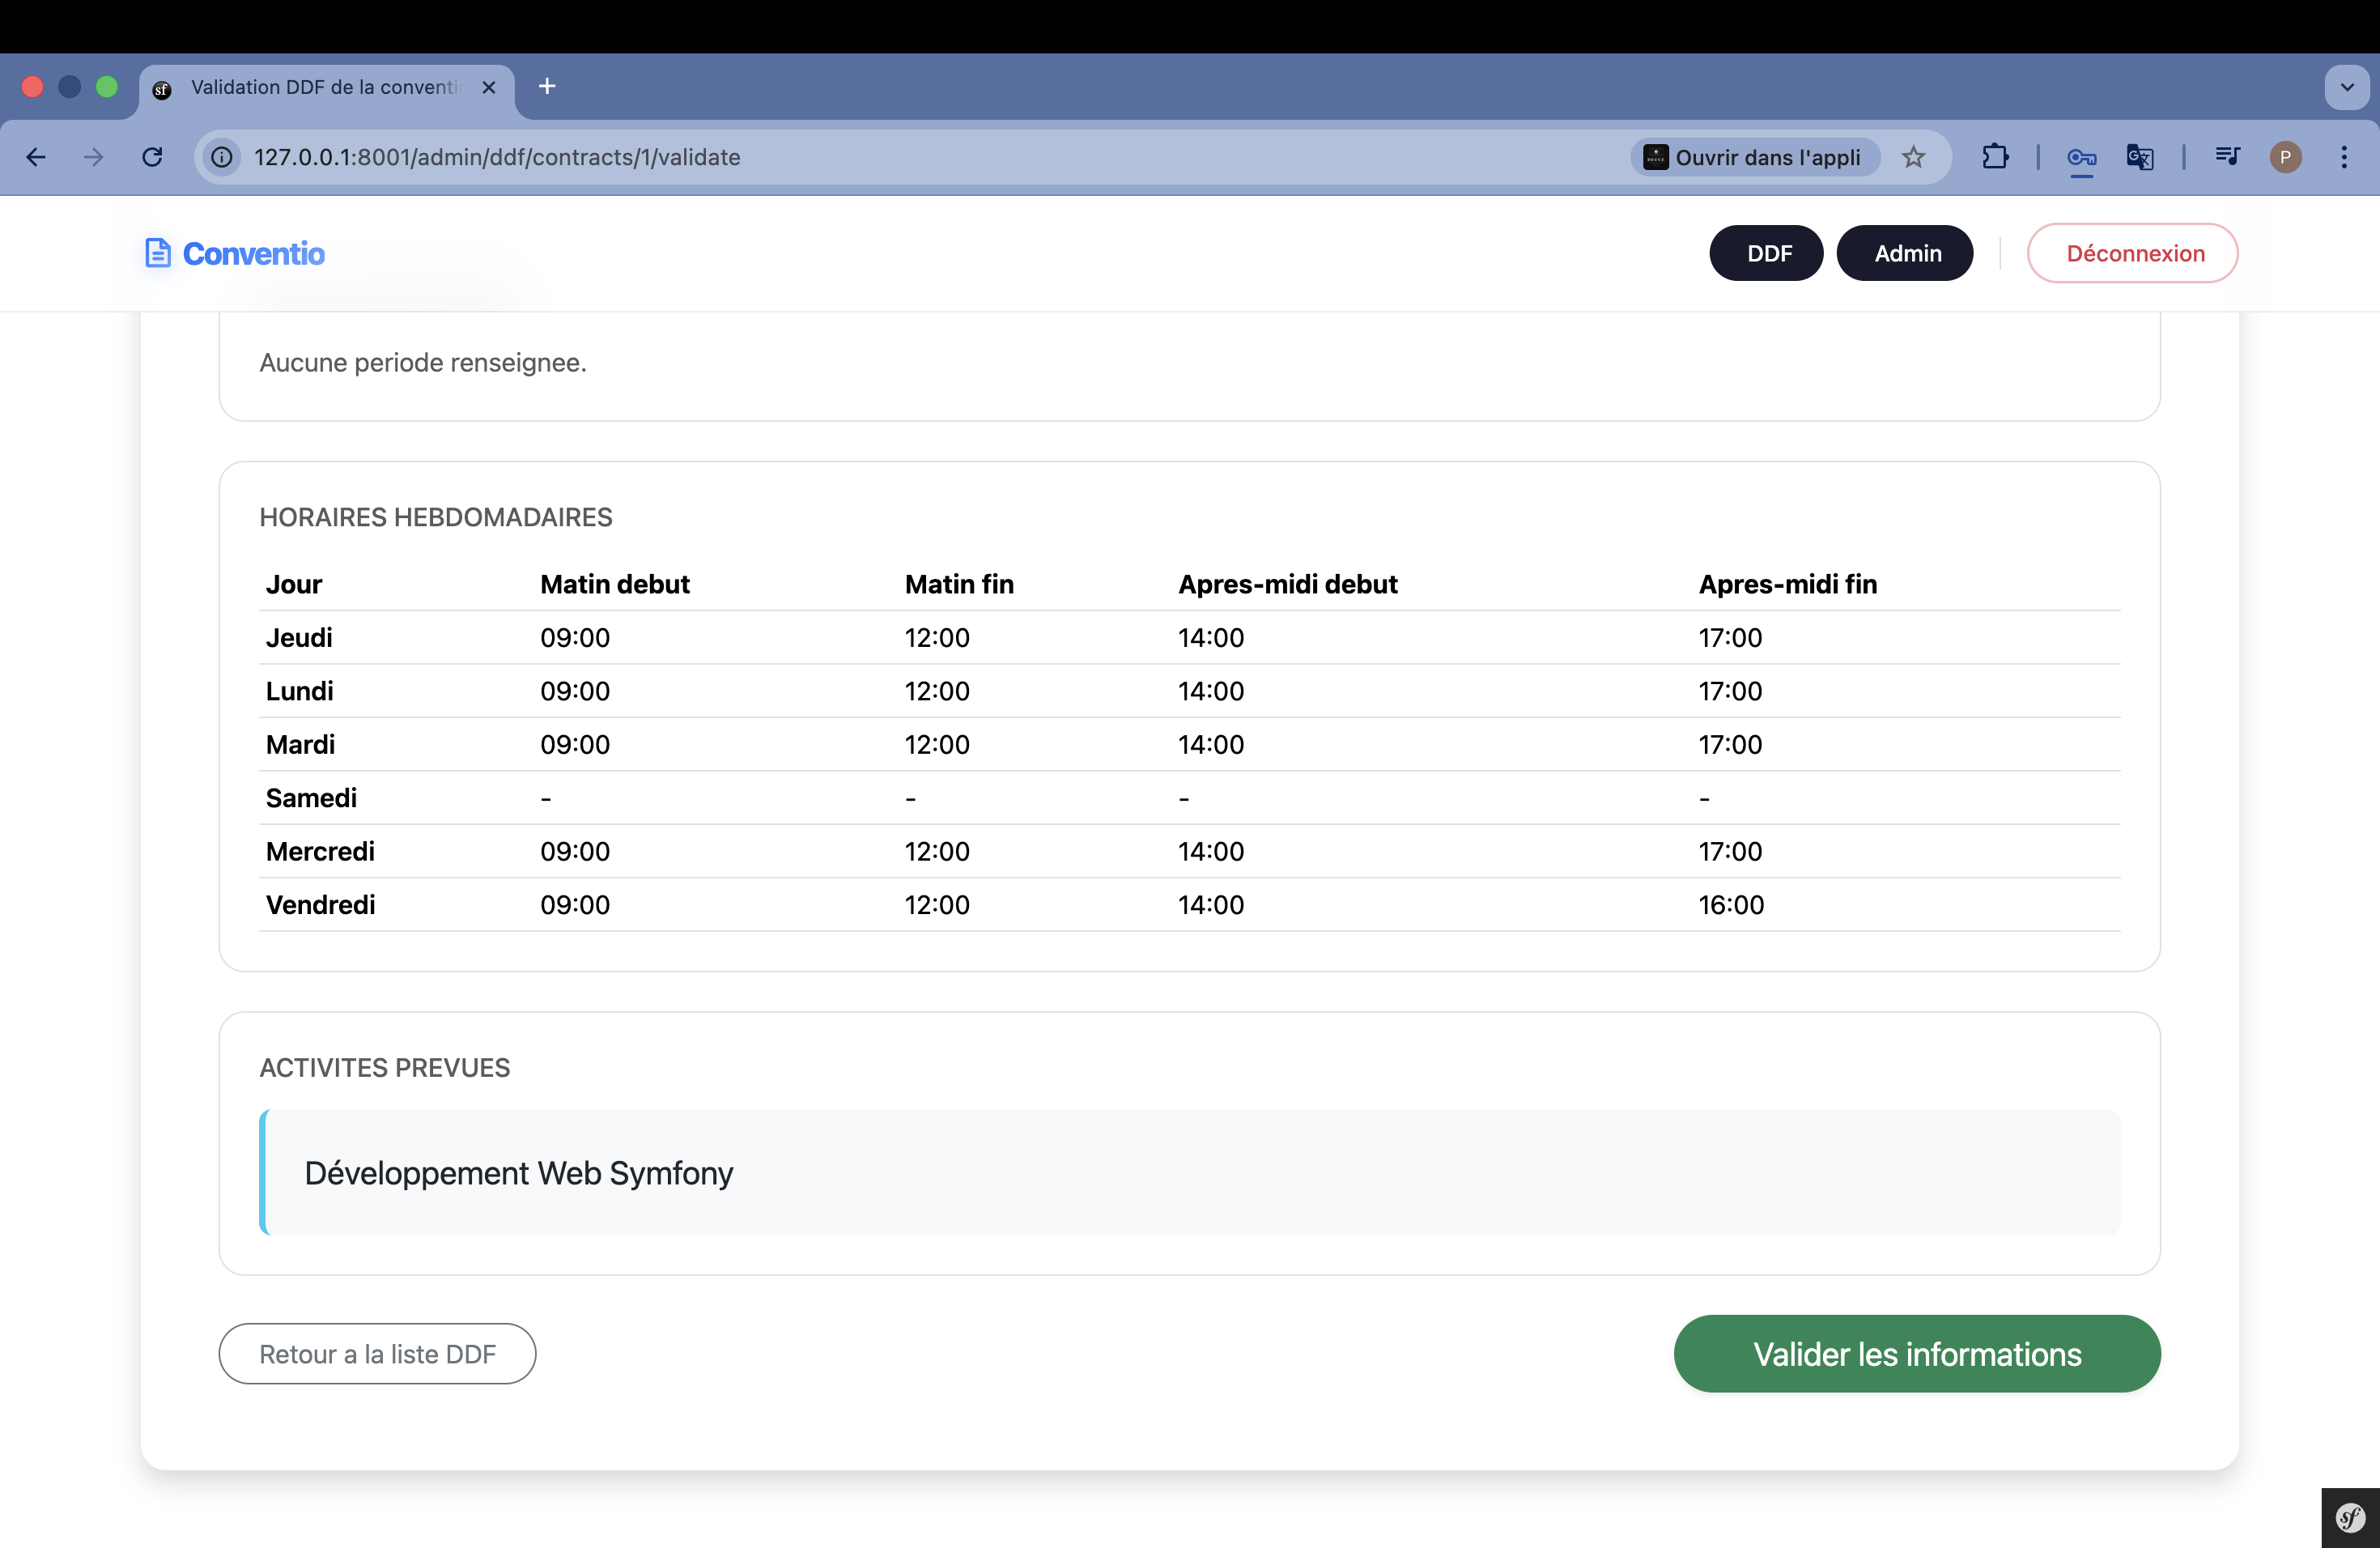The image size is (2380, 1548).
Task: Click Retour a la liste DDF
Action: pos(377,1353)
